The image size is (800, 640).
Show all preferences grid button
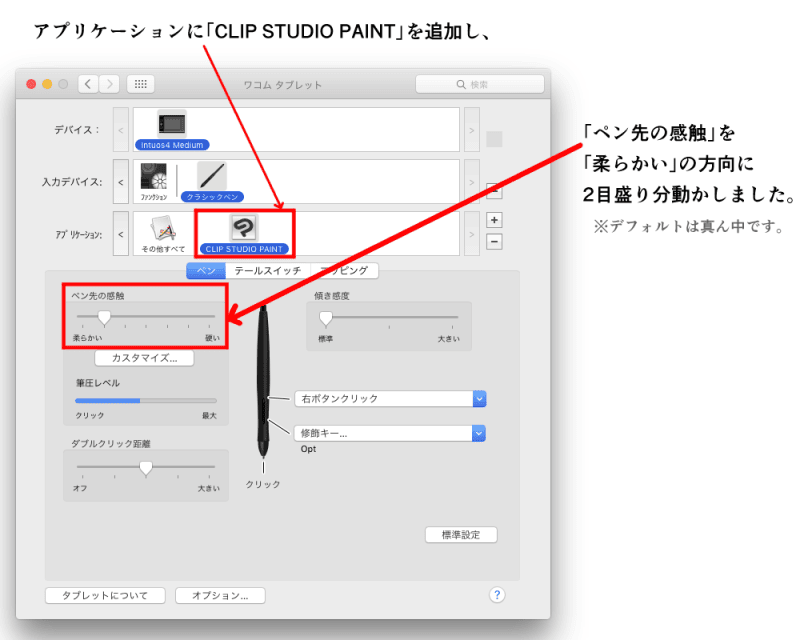click(x=141, y=84)
